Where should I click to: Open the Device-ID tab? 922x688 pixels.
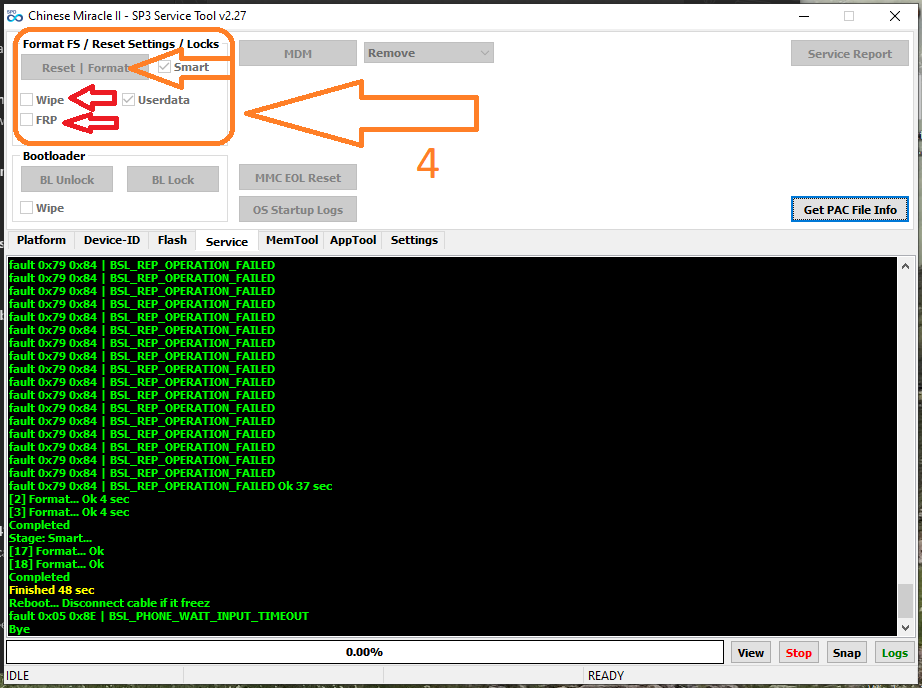[112, 240]
